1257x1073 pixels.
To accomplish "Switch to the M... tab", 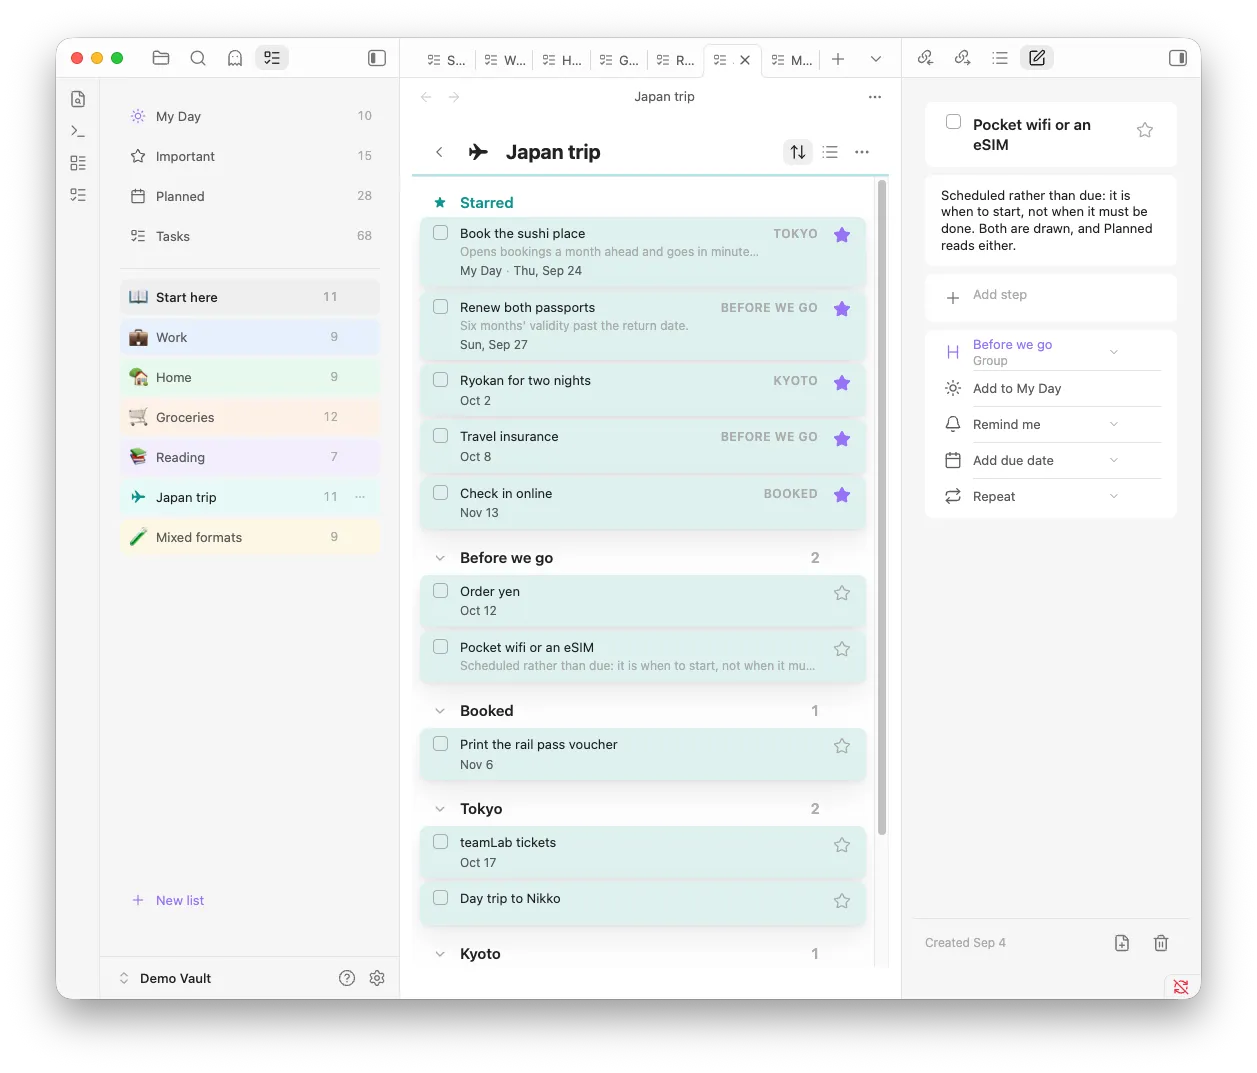I will click(791, 60).
